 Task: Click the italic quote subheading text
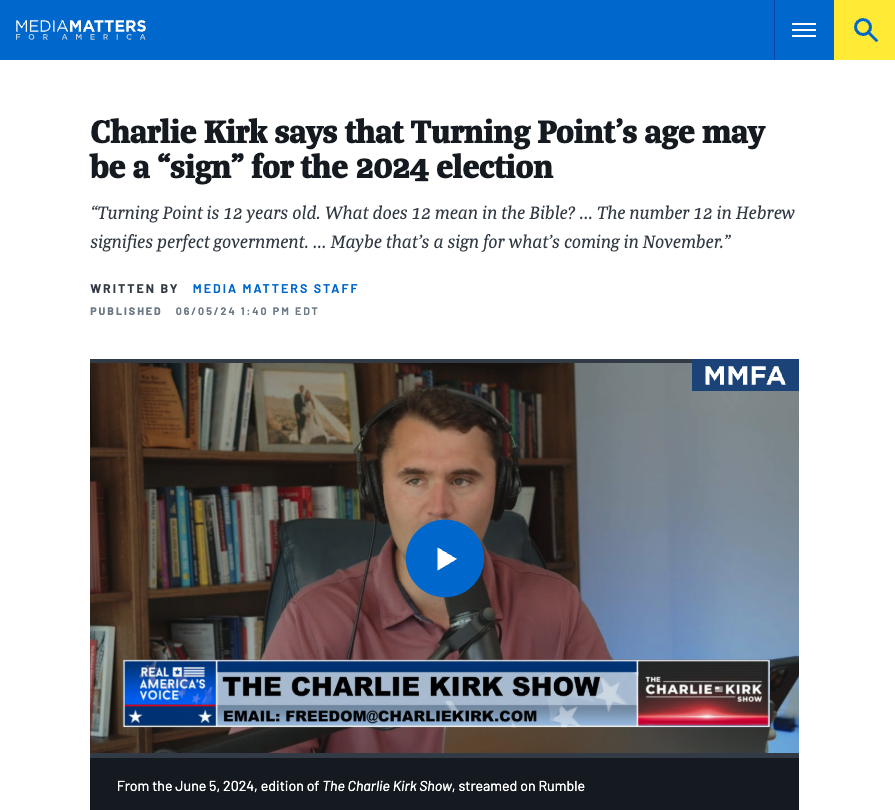[x=442, y=227]
